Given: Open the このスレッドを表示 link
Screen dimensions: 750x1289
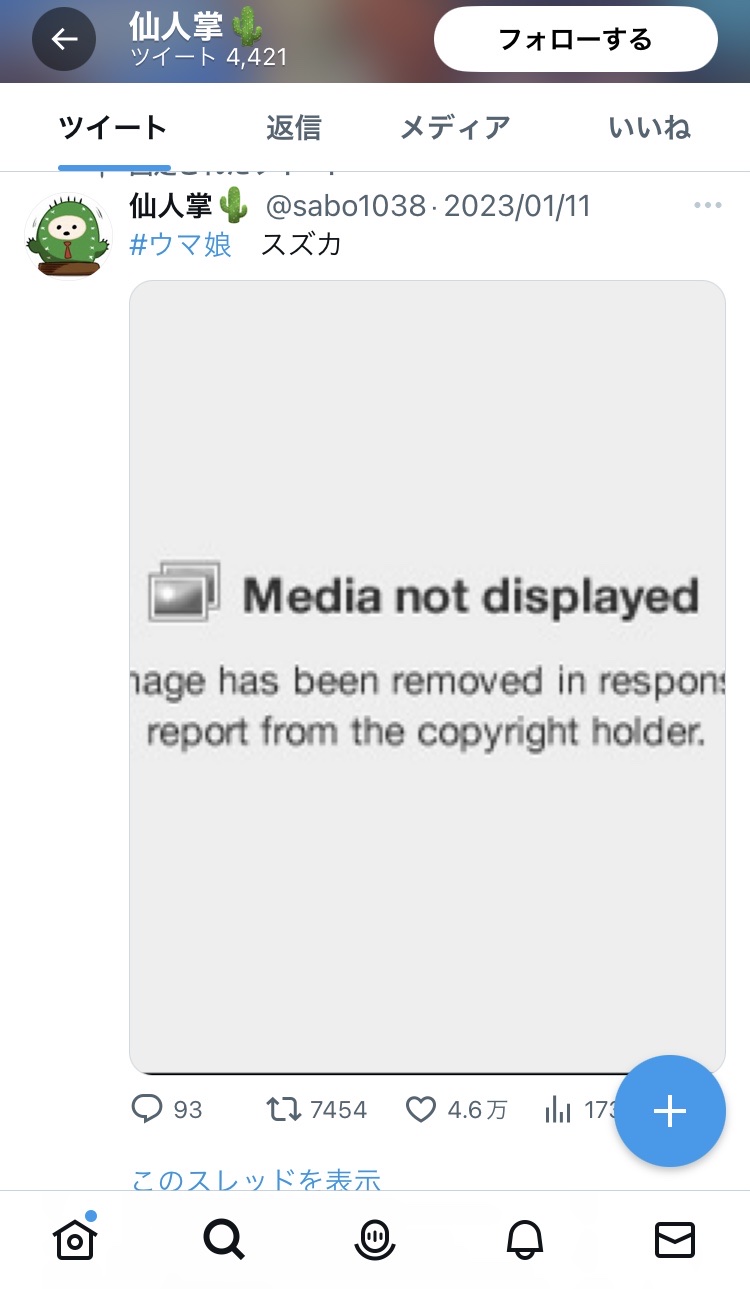Looking at the screenshot, I should [x=256, y=1180].
